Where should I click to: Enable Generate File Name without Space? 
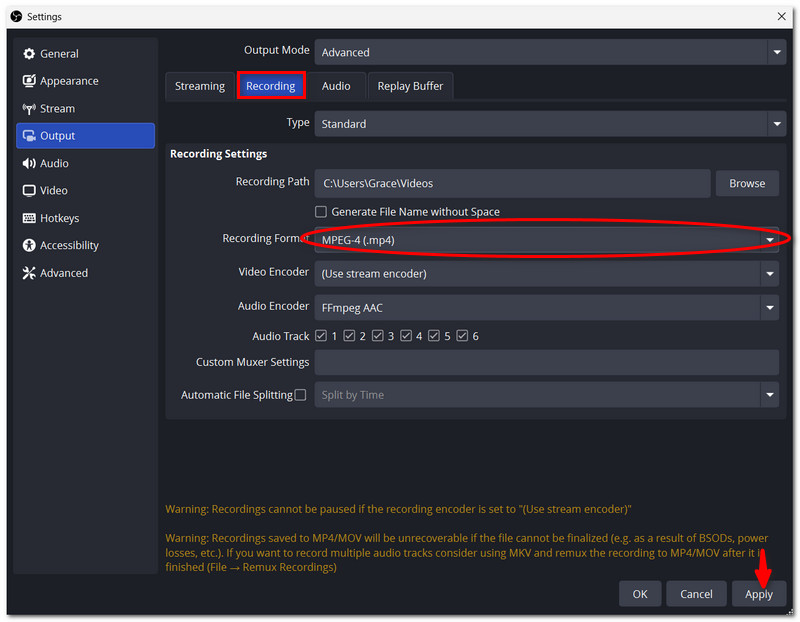coord(321,211)
